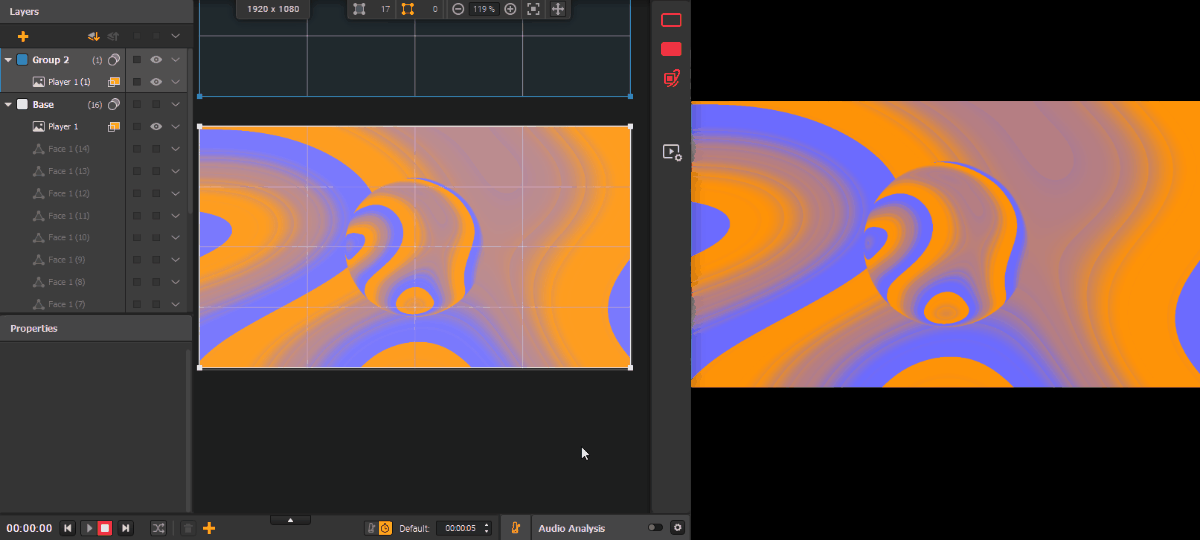Open Face 1 (10) row chevron menu

175,238
